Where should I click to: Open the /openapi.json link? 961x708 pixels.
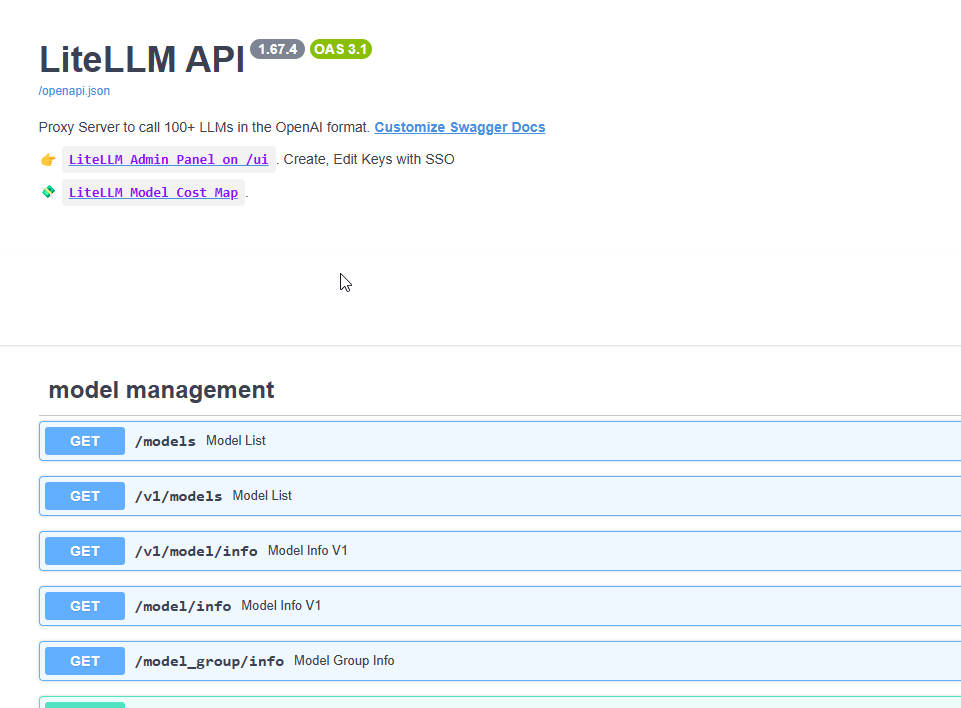point(74,91)
